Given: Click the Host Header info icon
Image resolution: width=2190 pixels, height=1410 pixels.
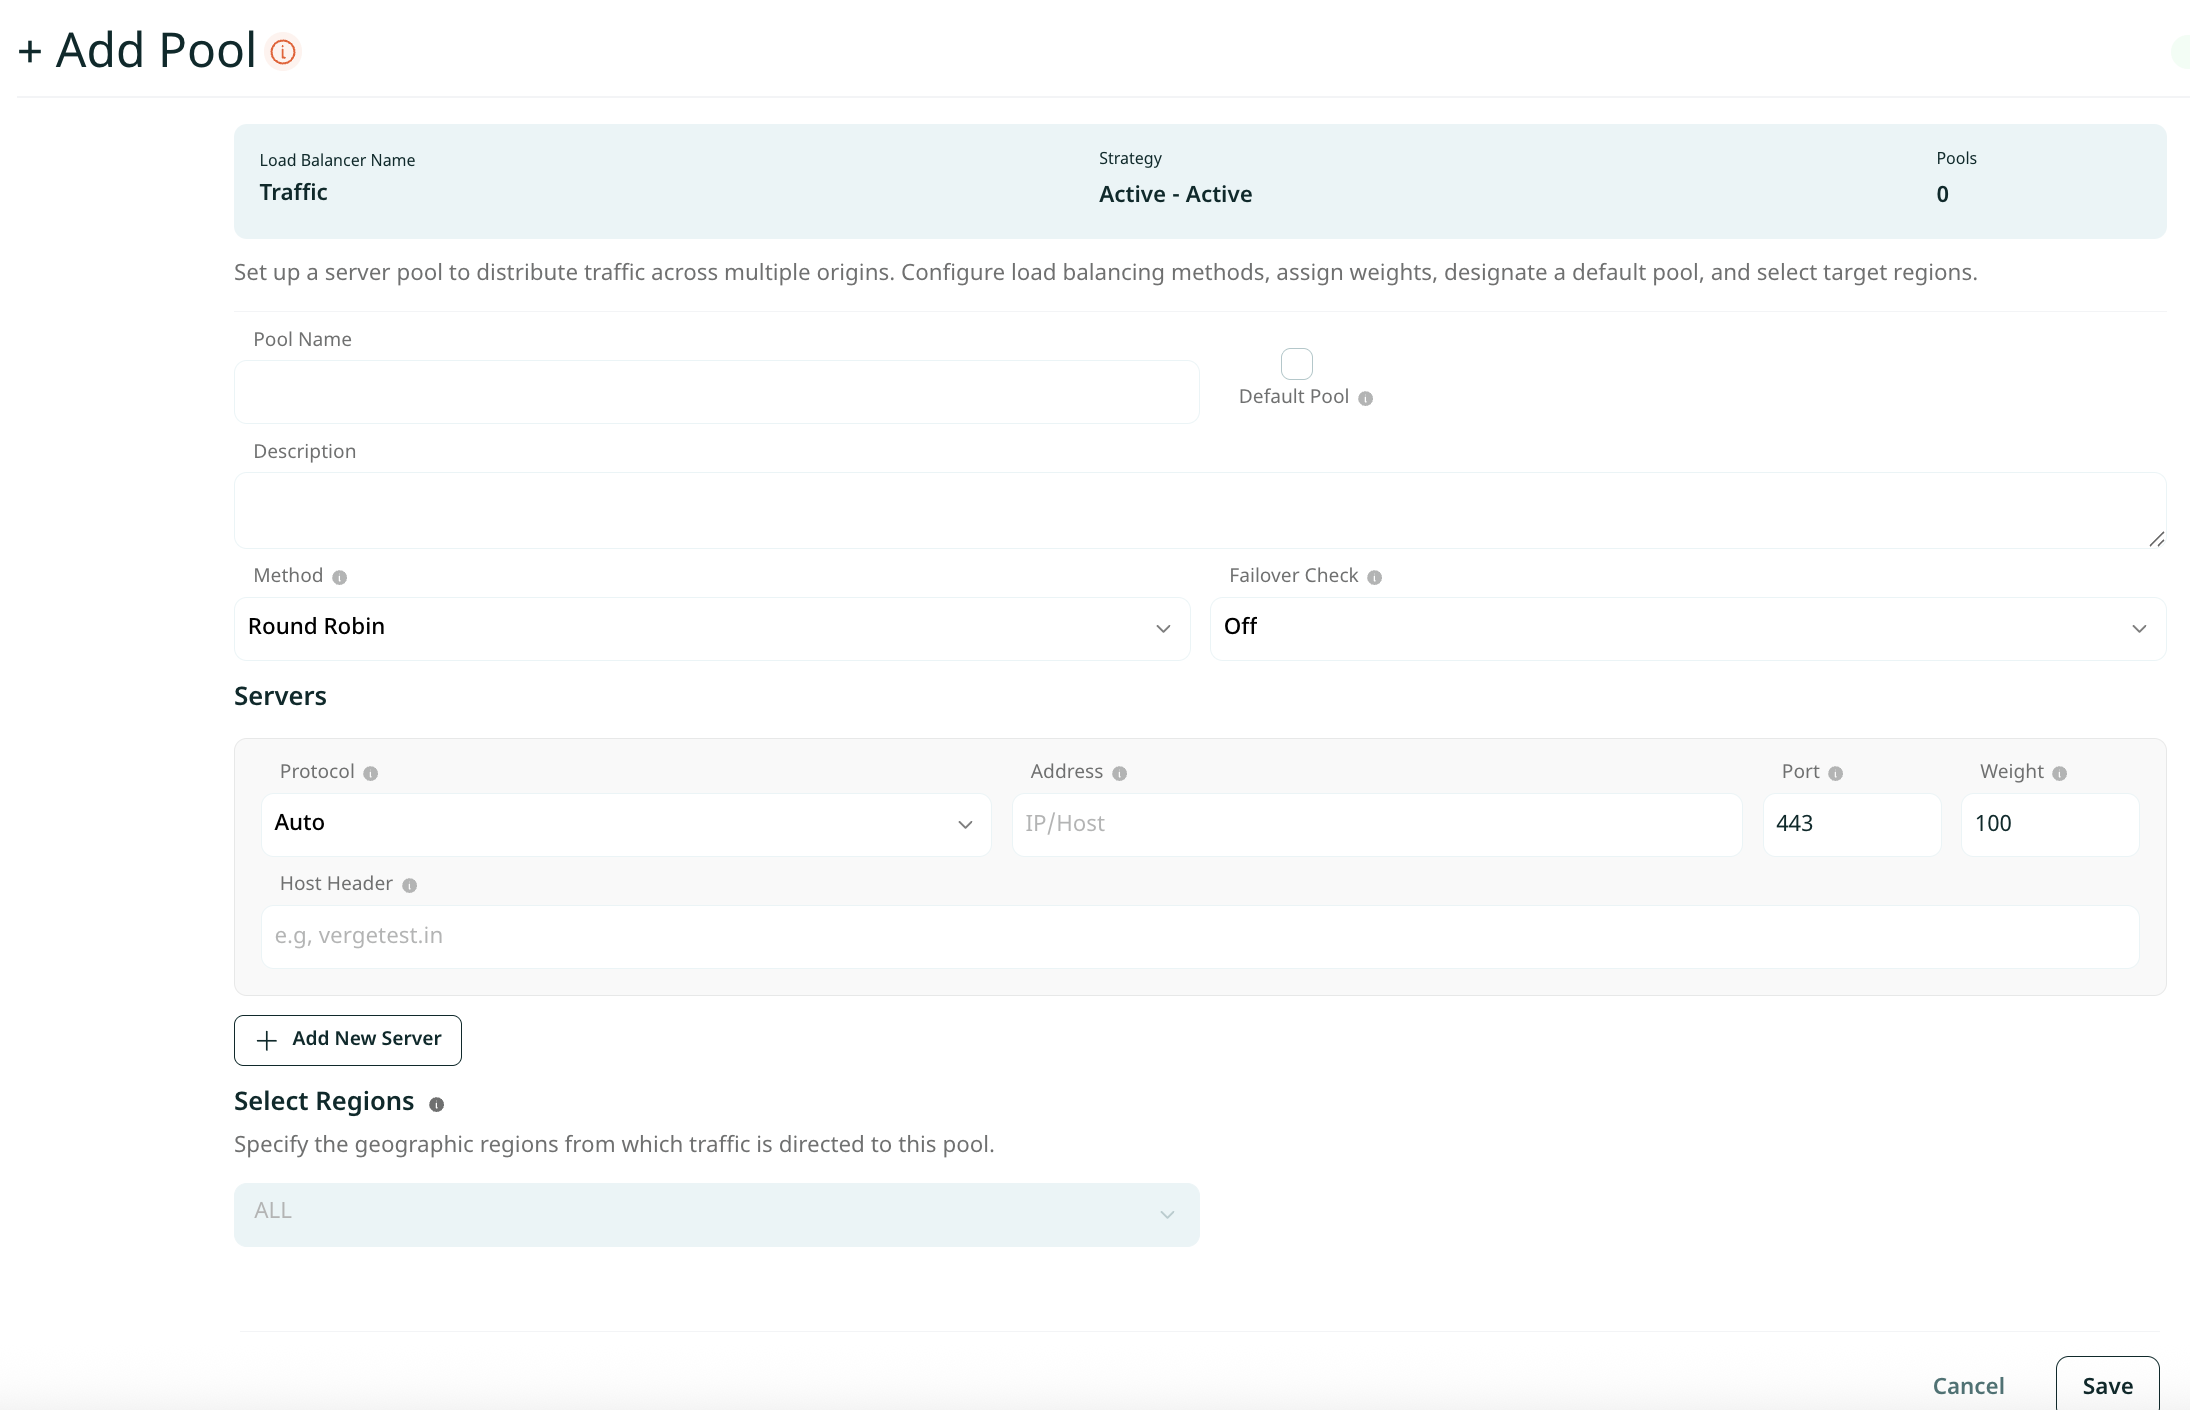Looking at the screenshot, I should point(409,885).
